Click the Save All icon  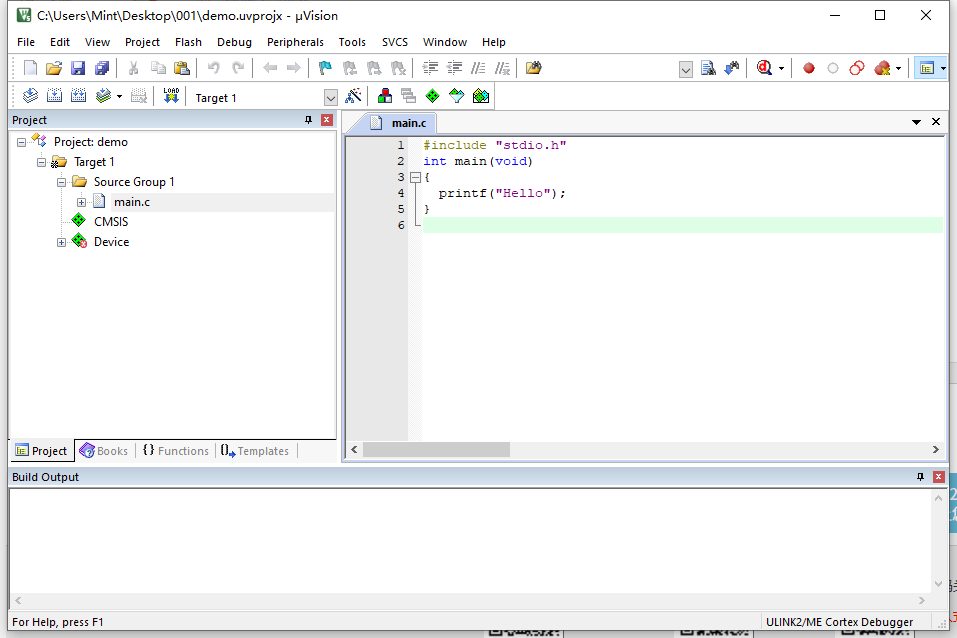point(102,68)
